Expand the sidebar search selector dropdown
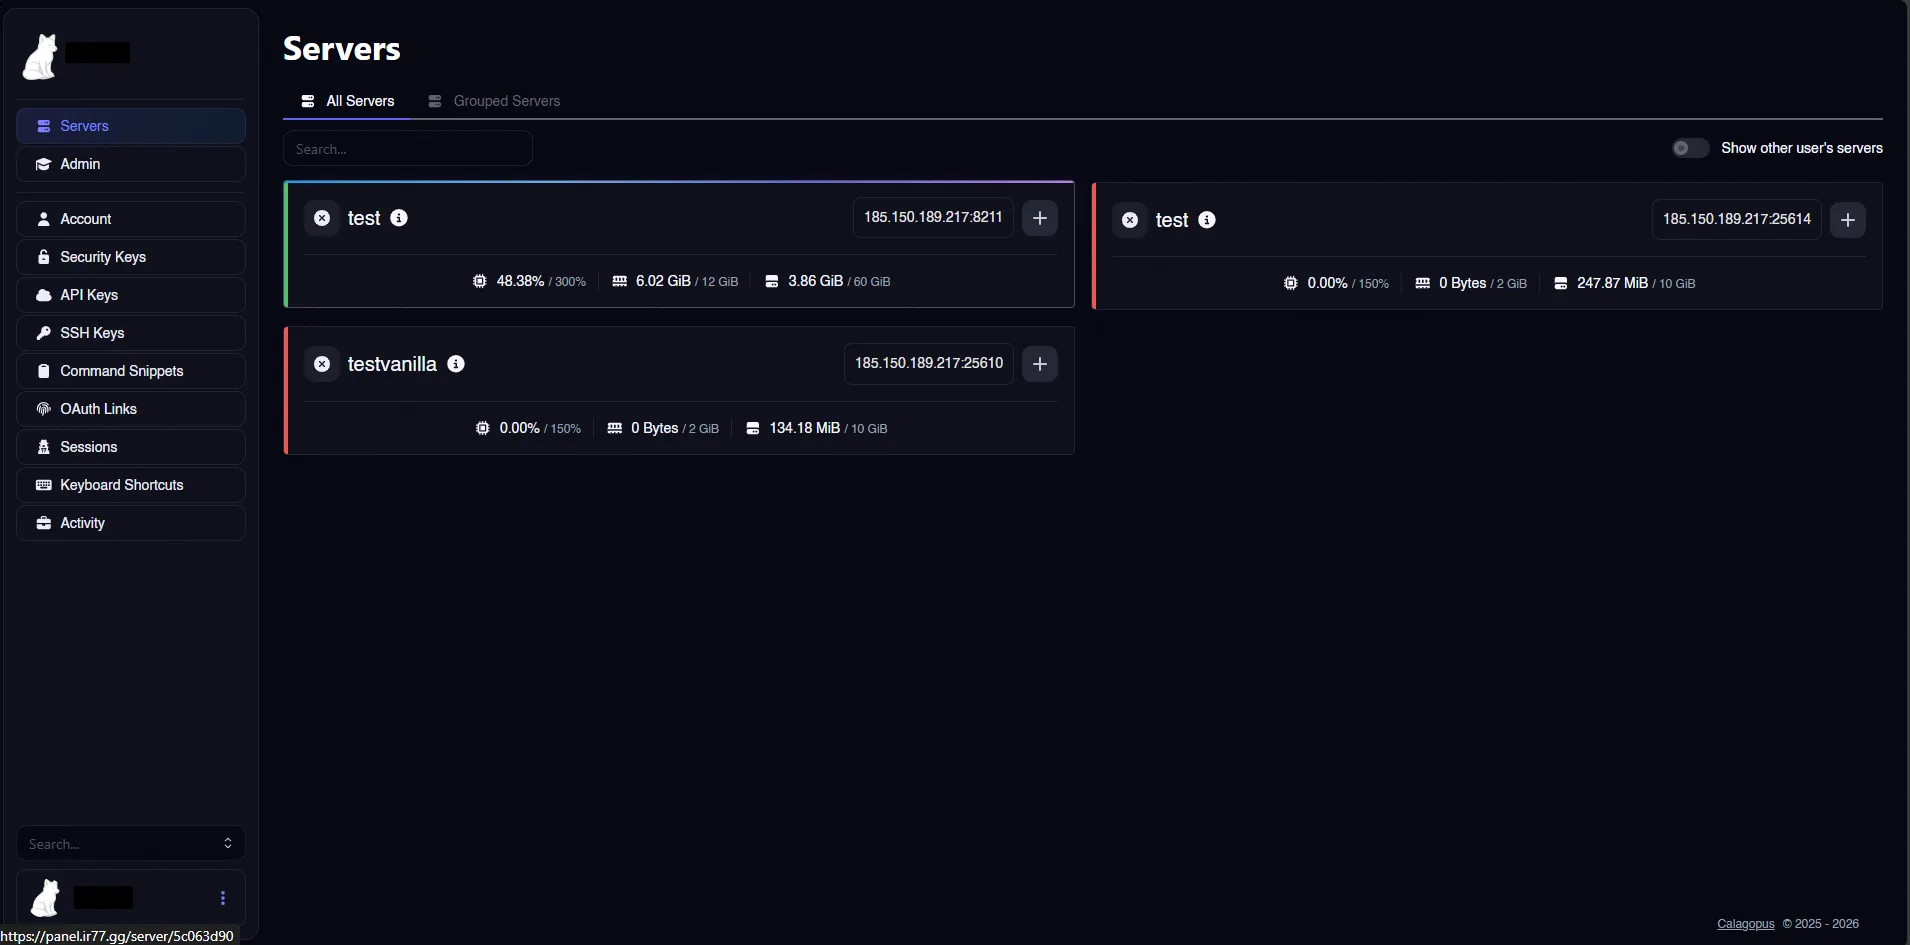Screen dimensions: 1910x945 [x=227, y=844]
